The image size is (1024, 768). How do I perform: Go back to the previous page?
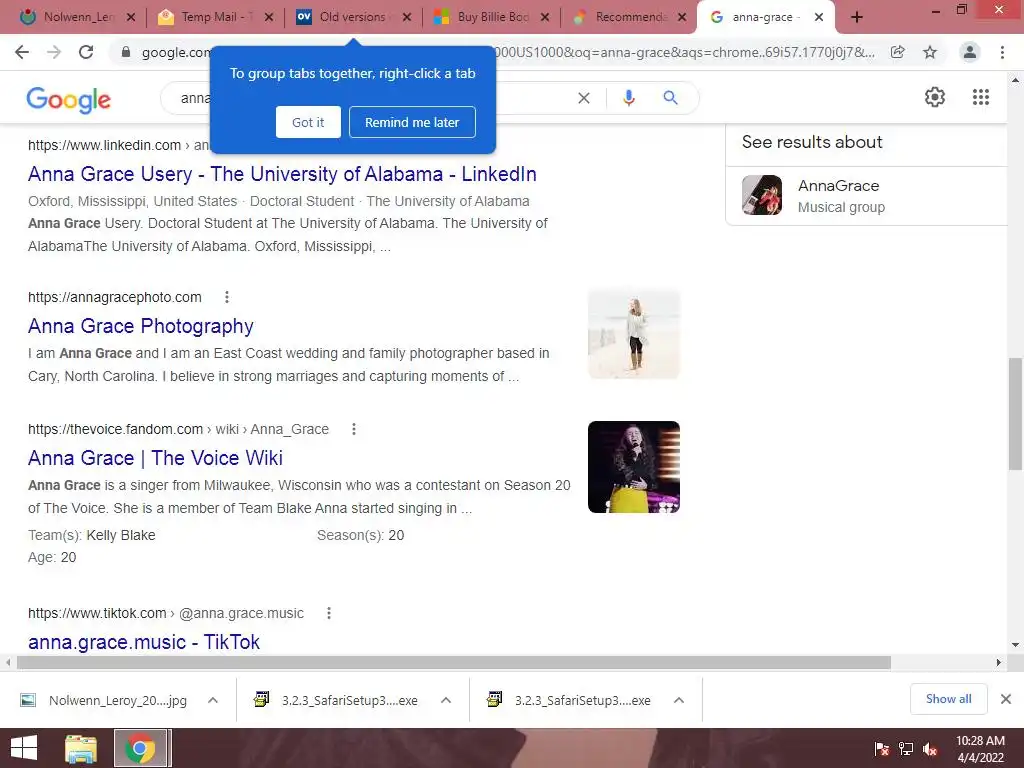click(x=22, y=52)
